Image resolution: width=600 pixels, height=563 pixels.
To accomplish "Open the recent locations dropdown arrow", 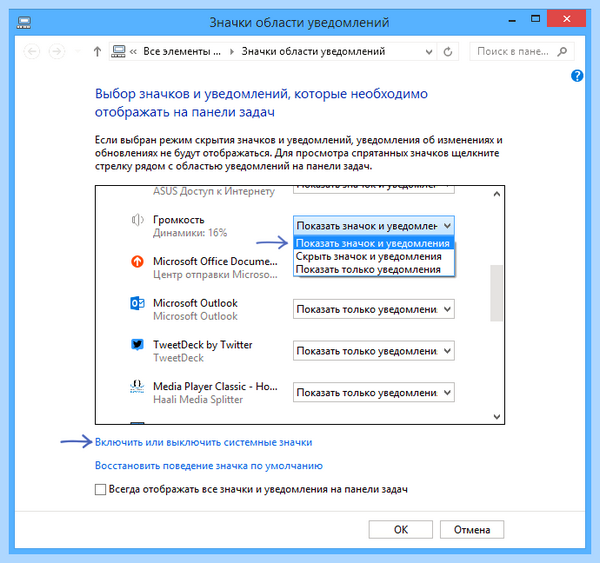I will (78, 52).
